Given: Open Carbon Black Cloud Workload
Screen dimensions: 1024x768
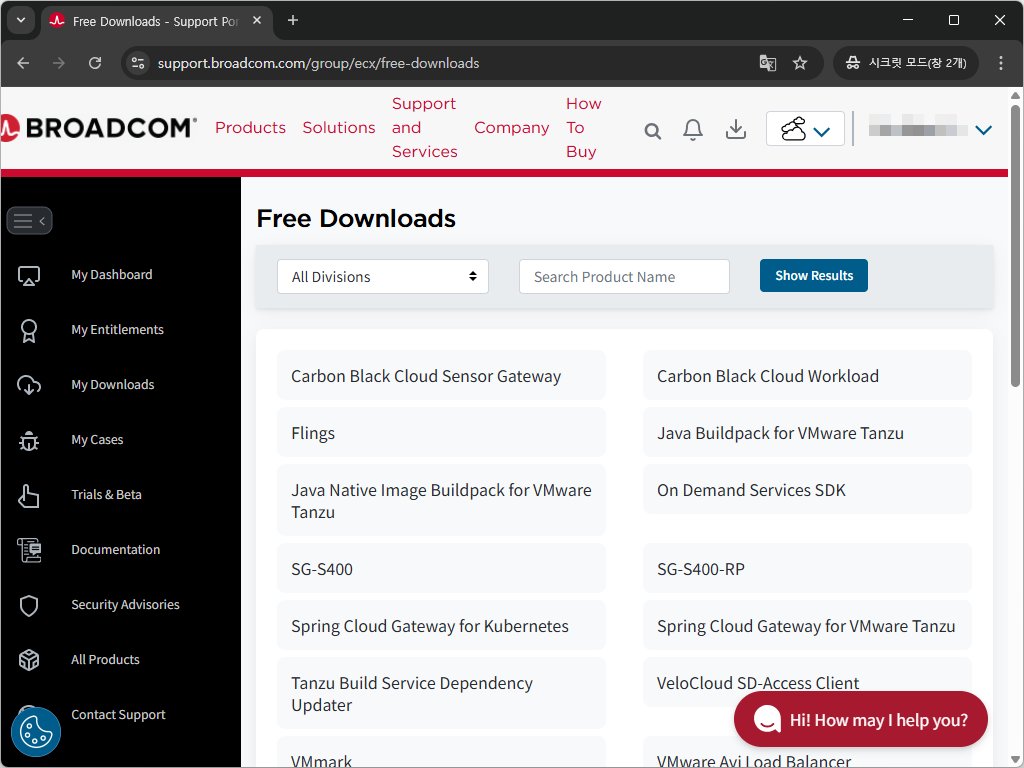Looking at the screenshot, I should coord(807,376).
